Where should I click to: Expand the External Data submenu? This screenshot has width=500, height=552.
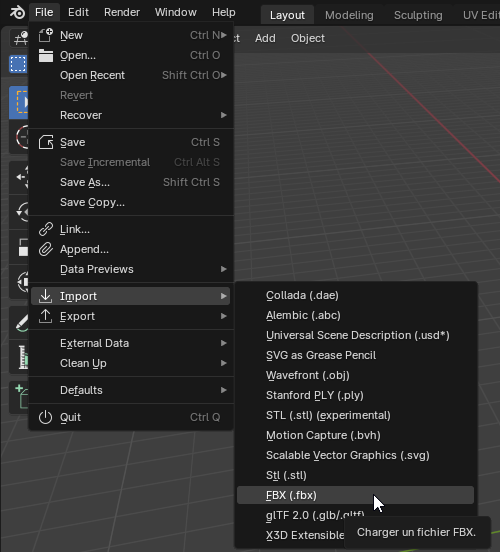tap(131, 343)
